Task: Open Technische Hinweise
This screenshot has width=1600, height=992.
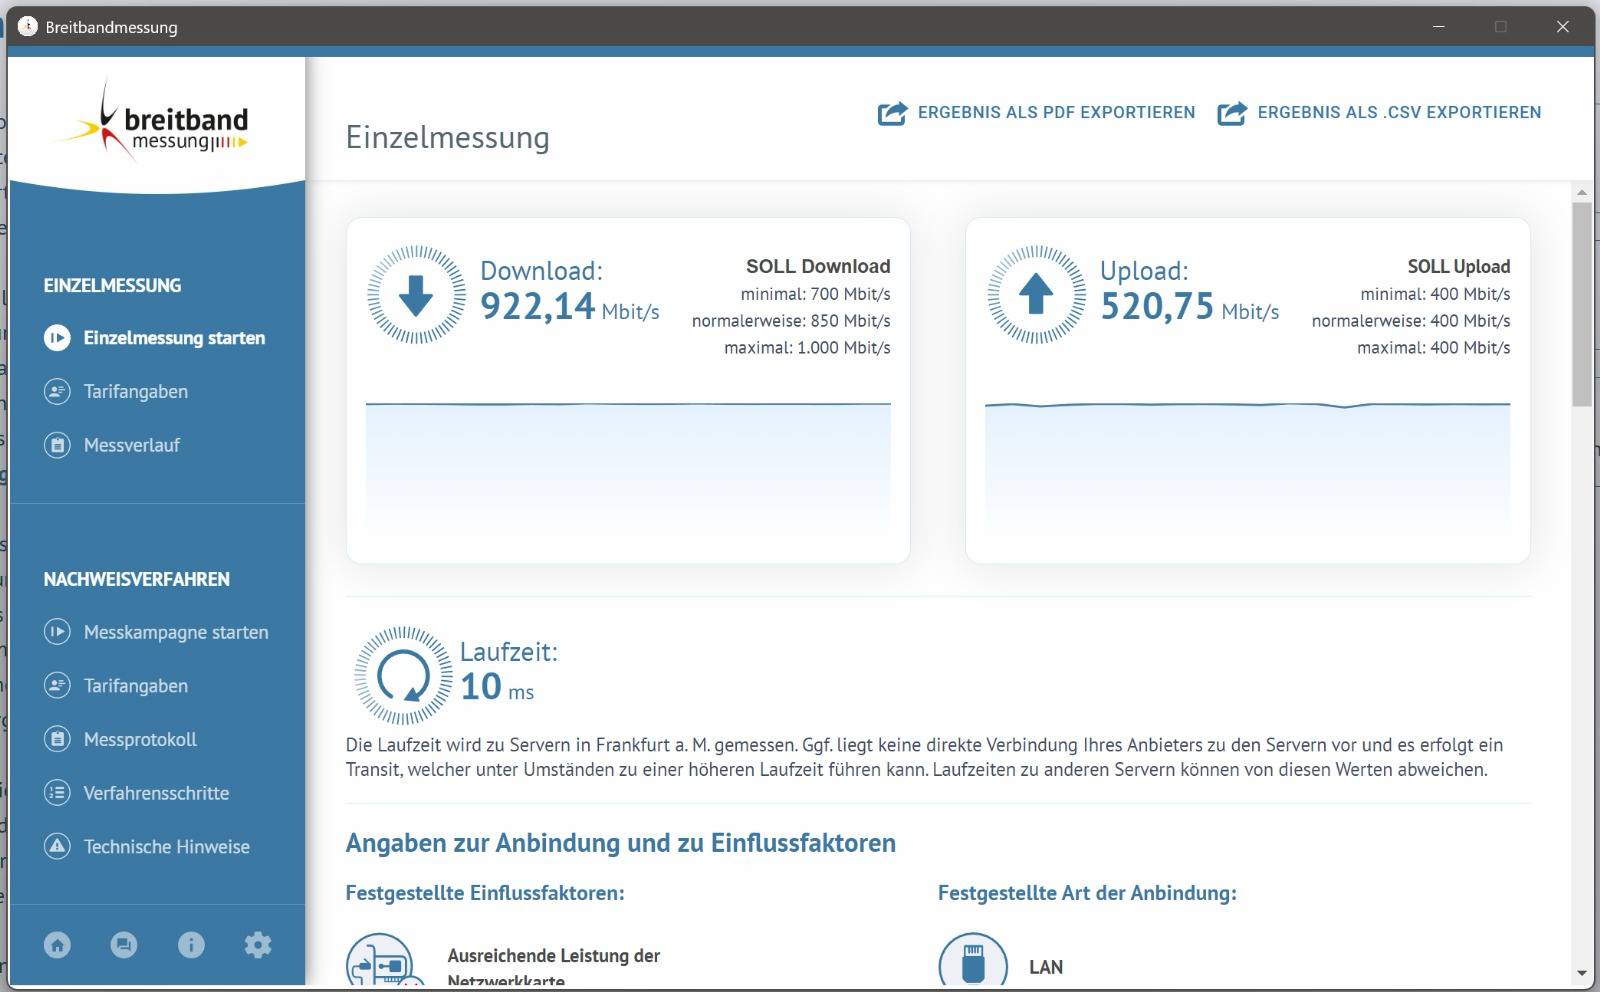Action: tap(167, 847)
